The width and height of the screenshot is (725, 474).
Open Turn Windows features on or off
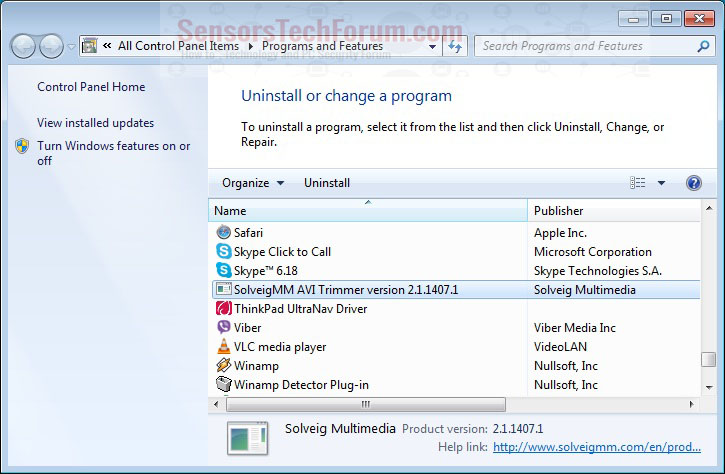click(113, 153)
